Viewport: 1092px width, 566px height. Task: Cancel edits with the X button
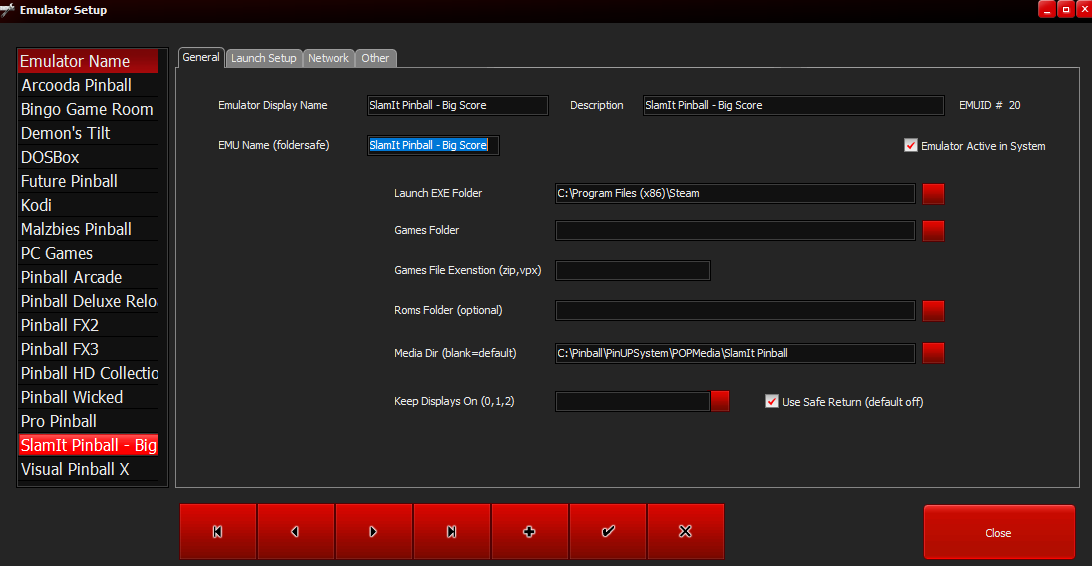pyautogui.click(x=686, y=532)
